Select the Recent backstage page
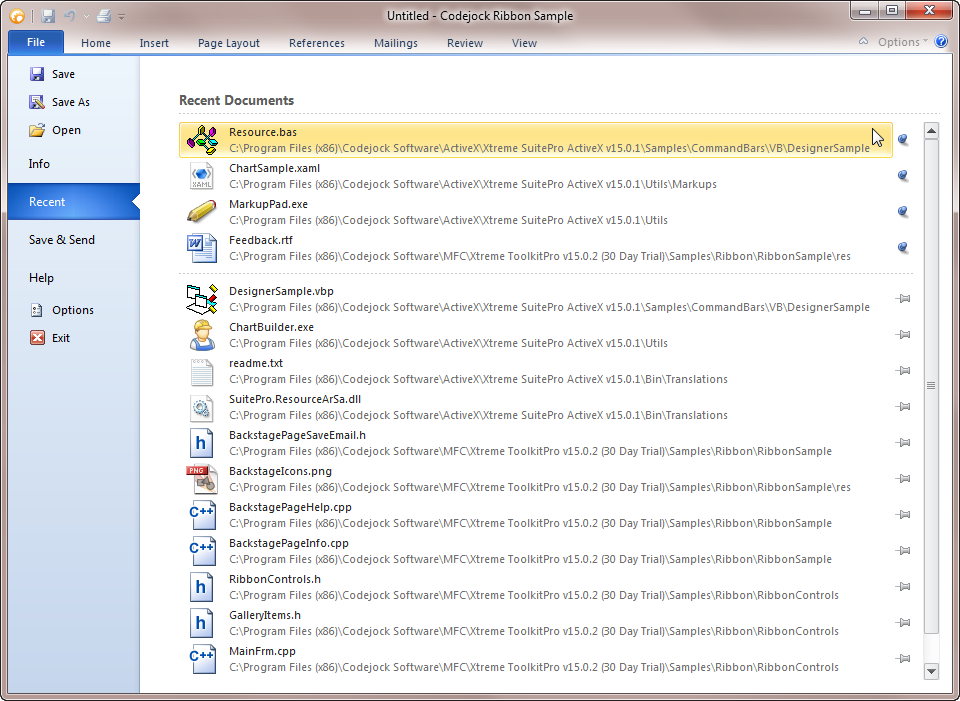The height and width of the screenshot is (701, 960). point(73,201)
